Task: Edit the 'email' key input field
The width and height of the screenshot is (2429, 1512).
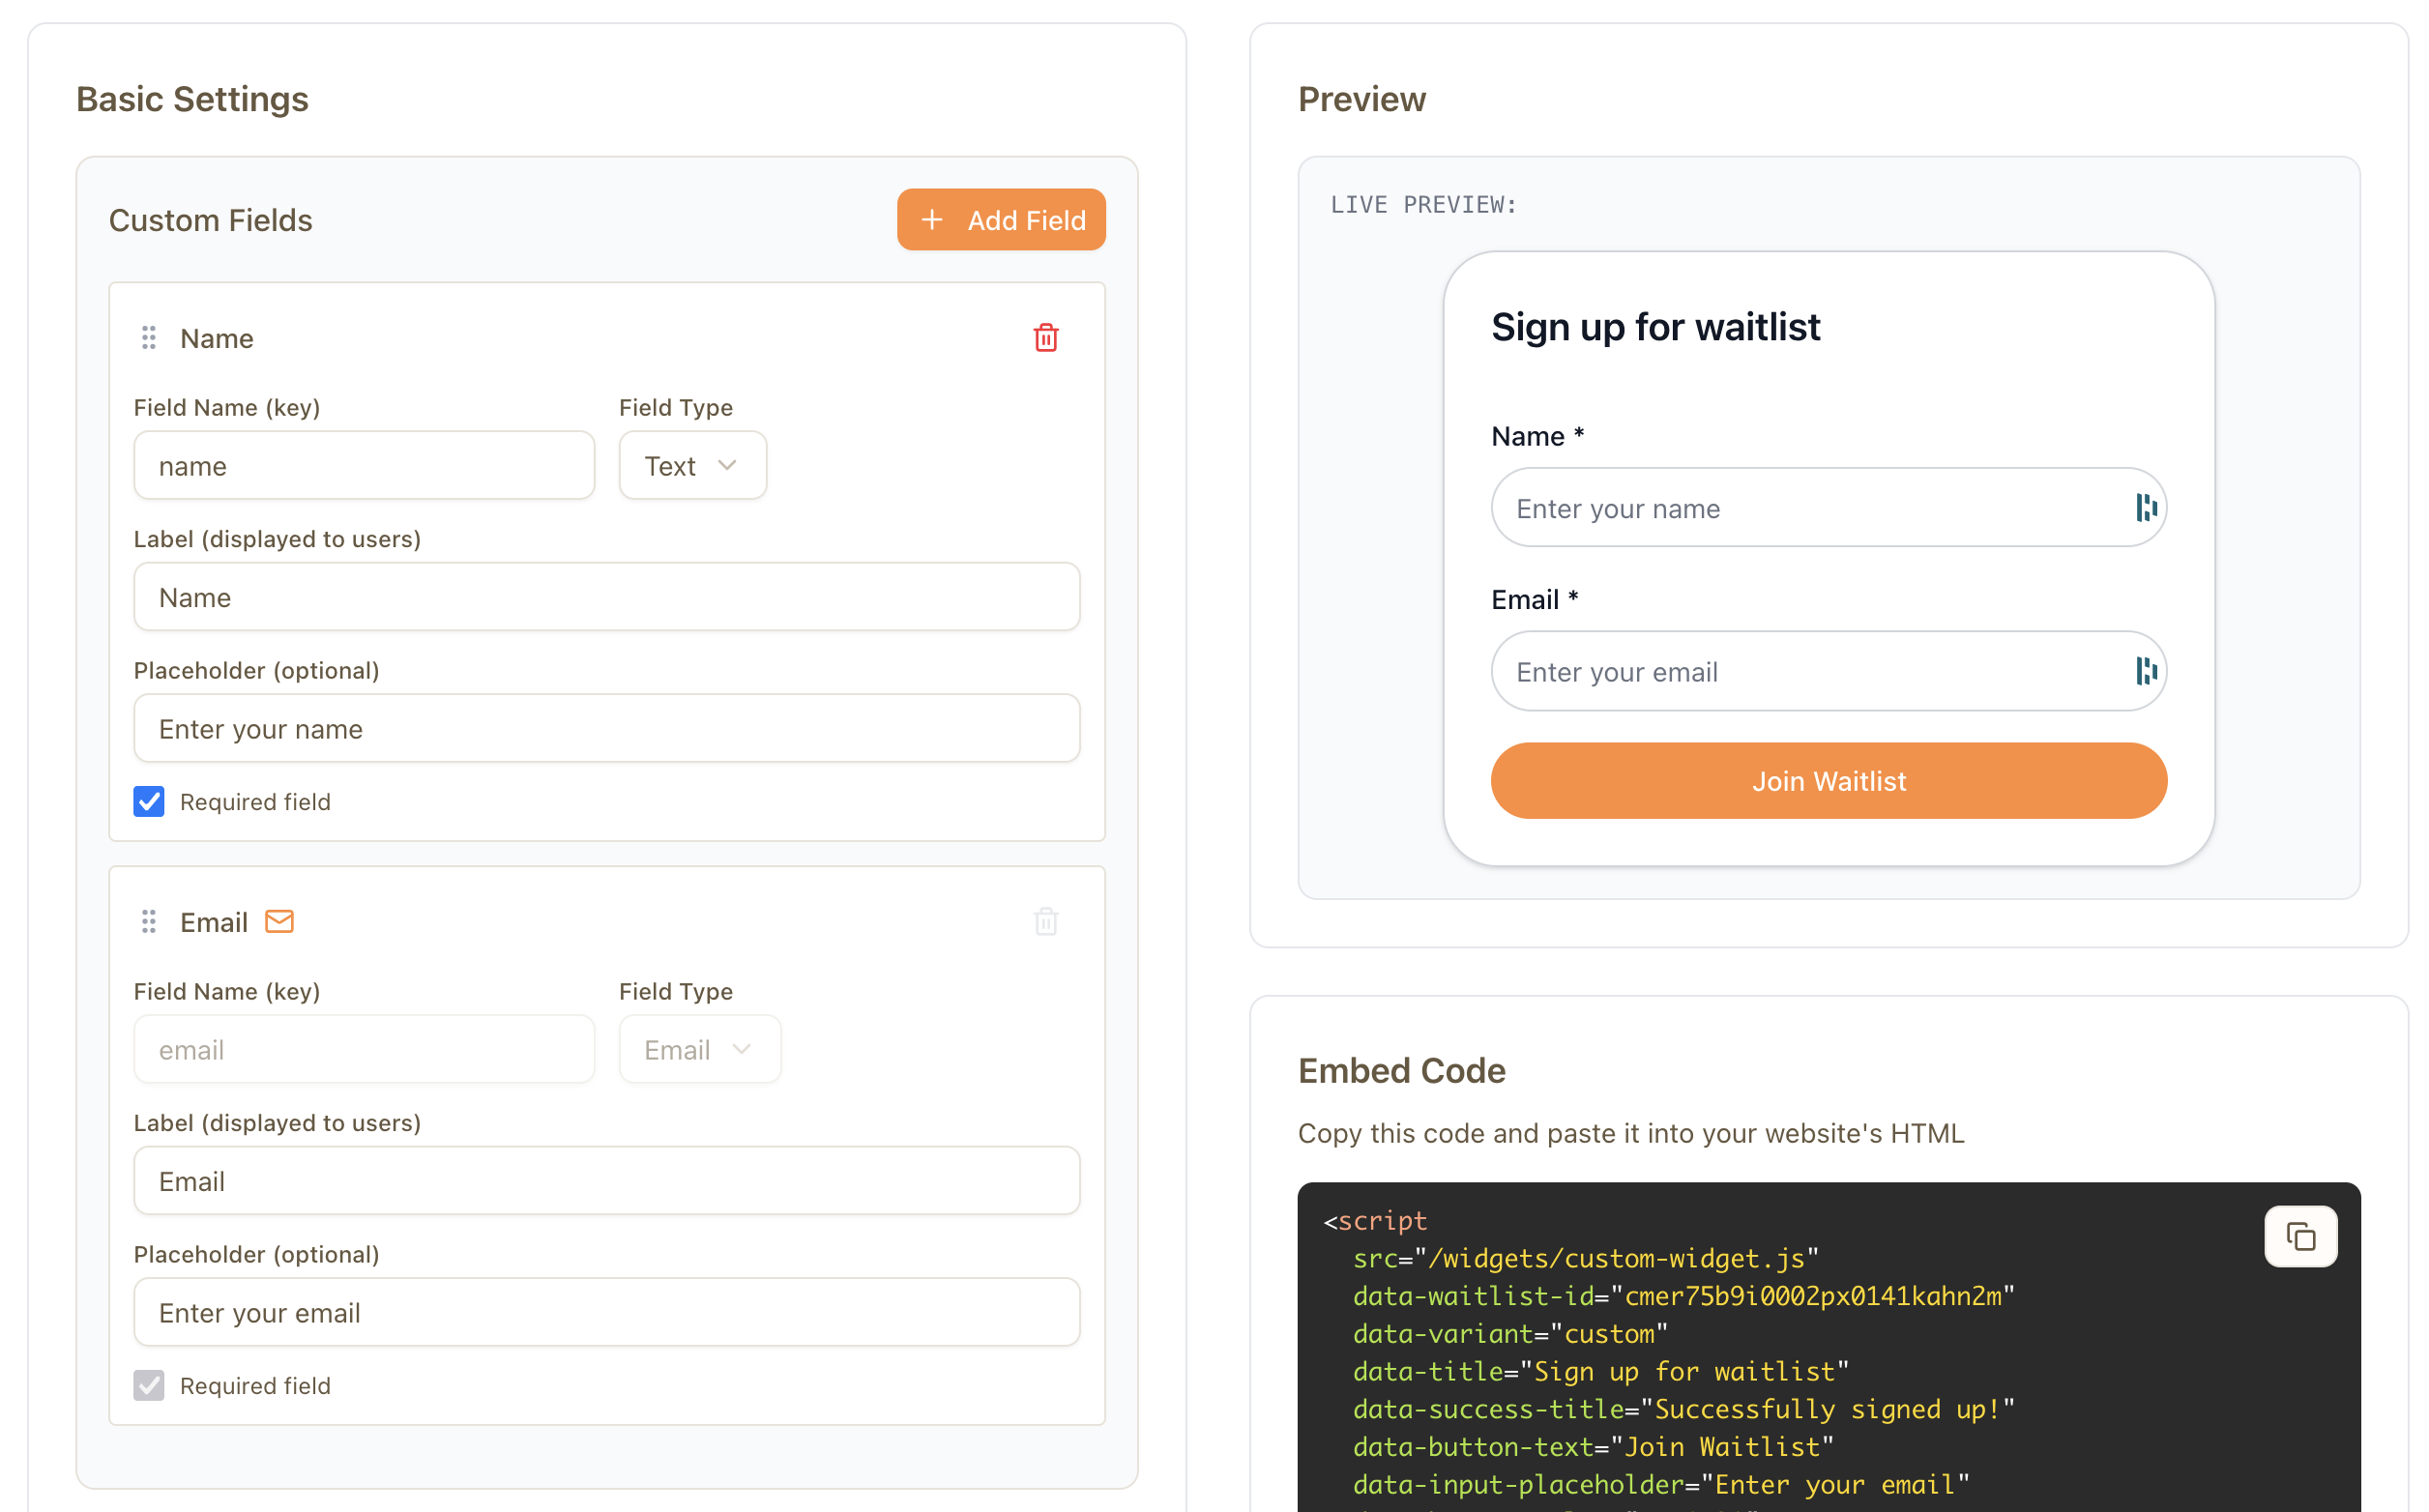Action: pyautogui.click(x=364, y=1049)
